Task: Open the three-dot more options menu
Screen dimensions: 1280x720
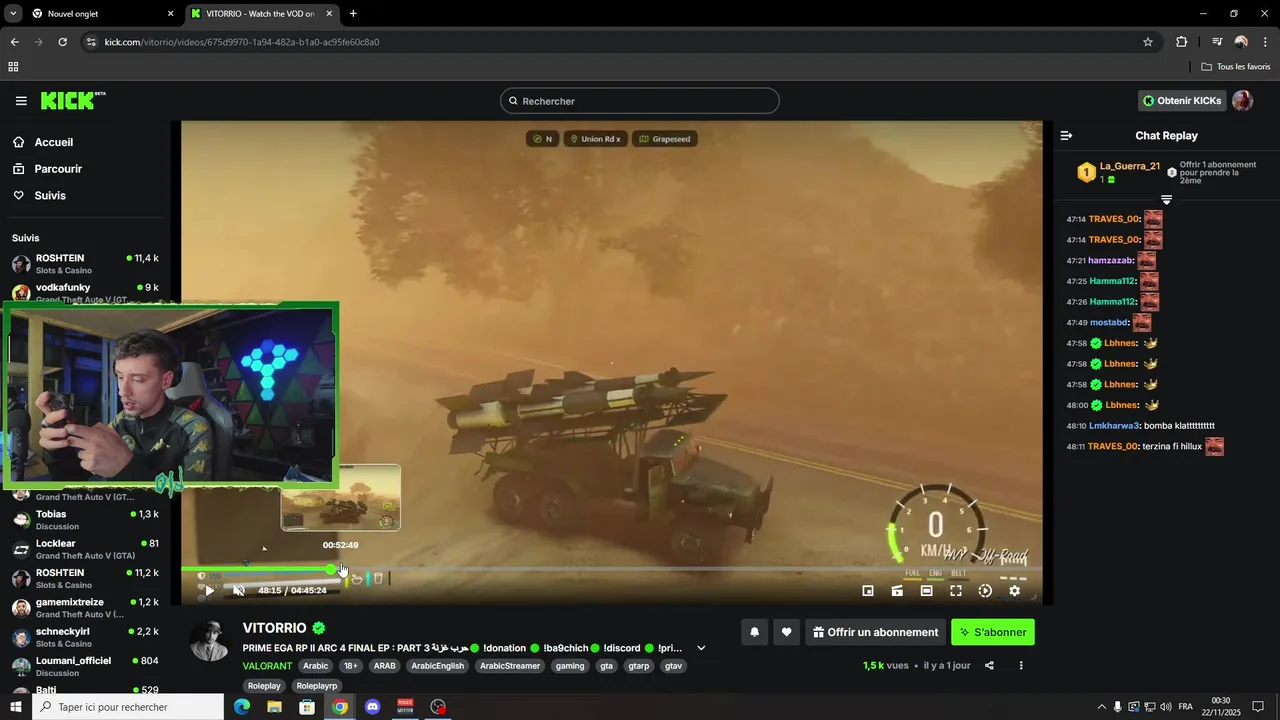Action: 1021,665
